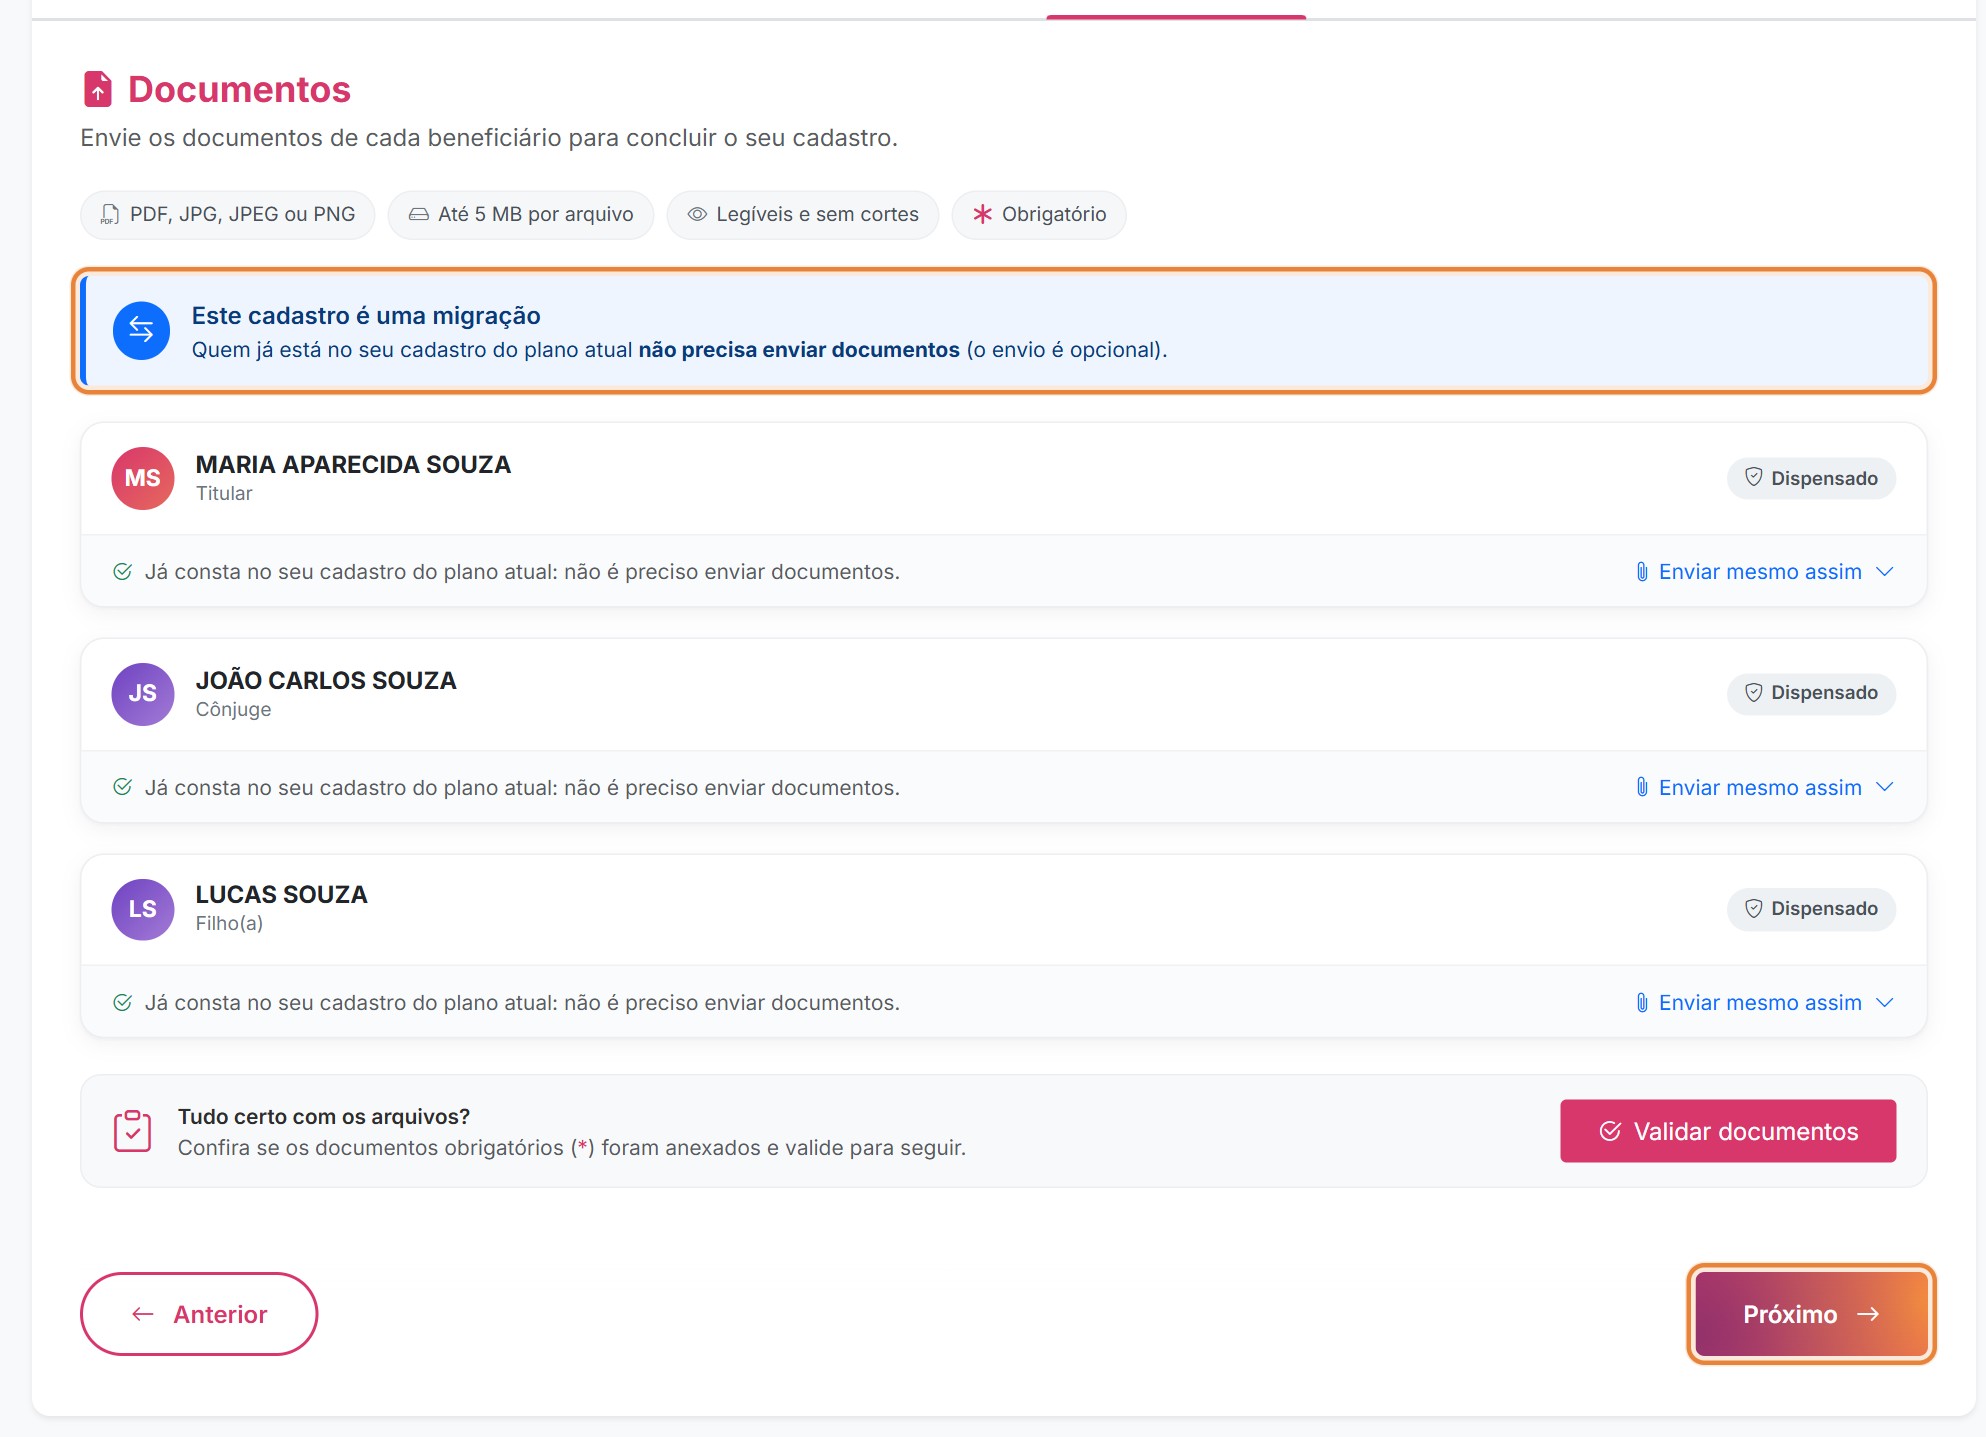The width and height of the screenshot is (1986, 1437).
Task: Click the clipboard check icon near Tudo certo
Action: pyautogui.click(x=132, y=1131)
